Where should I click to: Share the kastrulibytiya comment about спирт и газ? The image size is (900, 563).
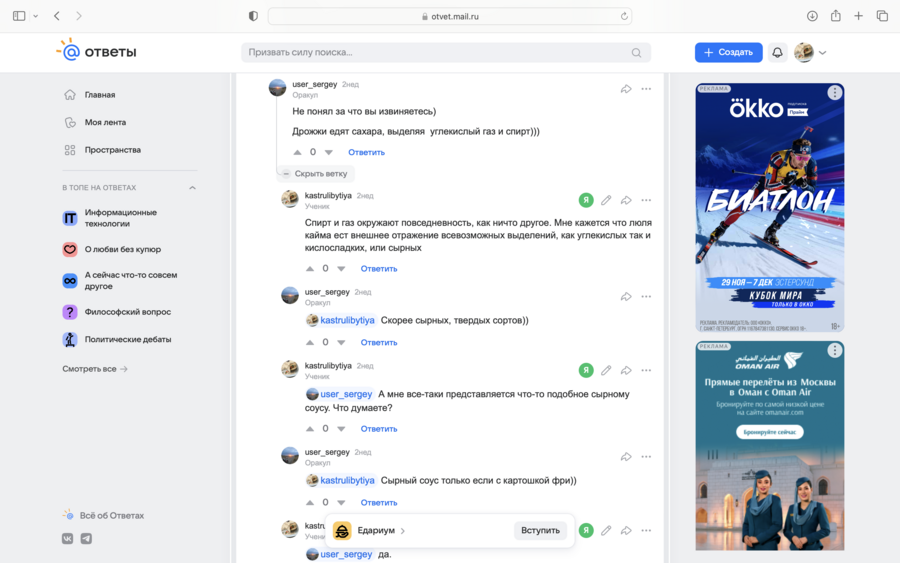point(626,200)
